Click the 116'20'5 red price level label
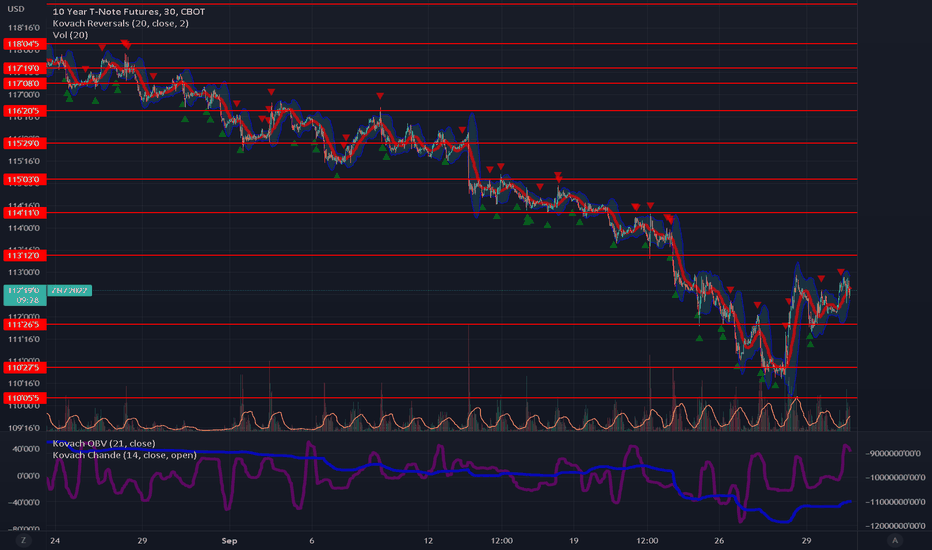The height and width of the screenshot is (550, 932). point(24,111)
